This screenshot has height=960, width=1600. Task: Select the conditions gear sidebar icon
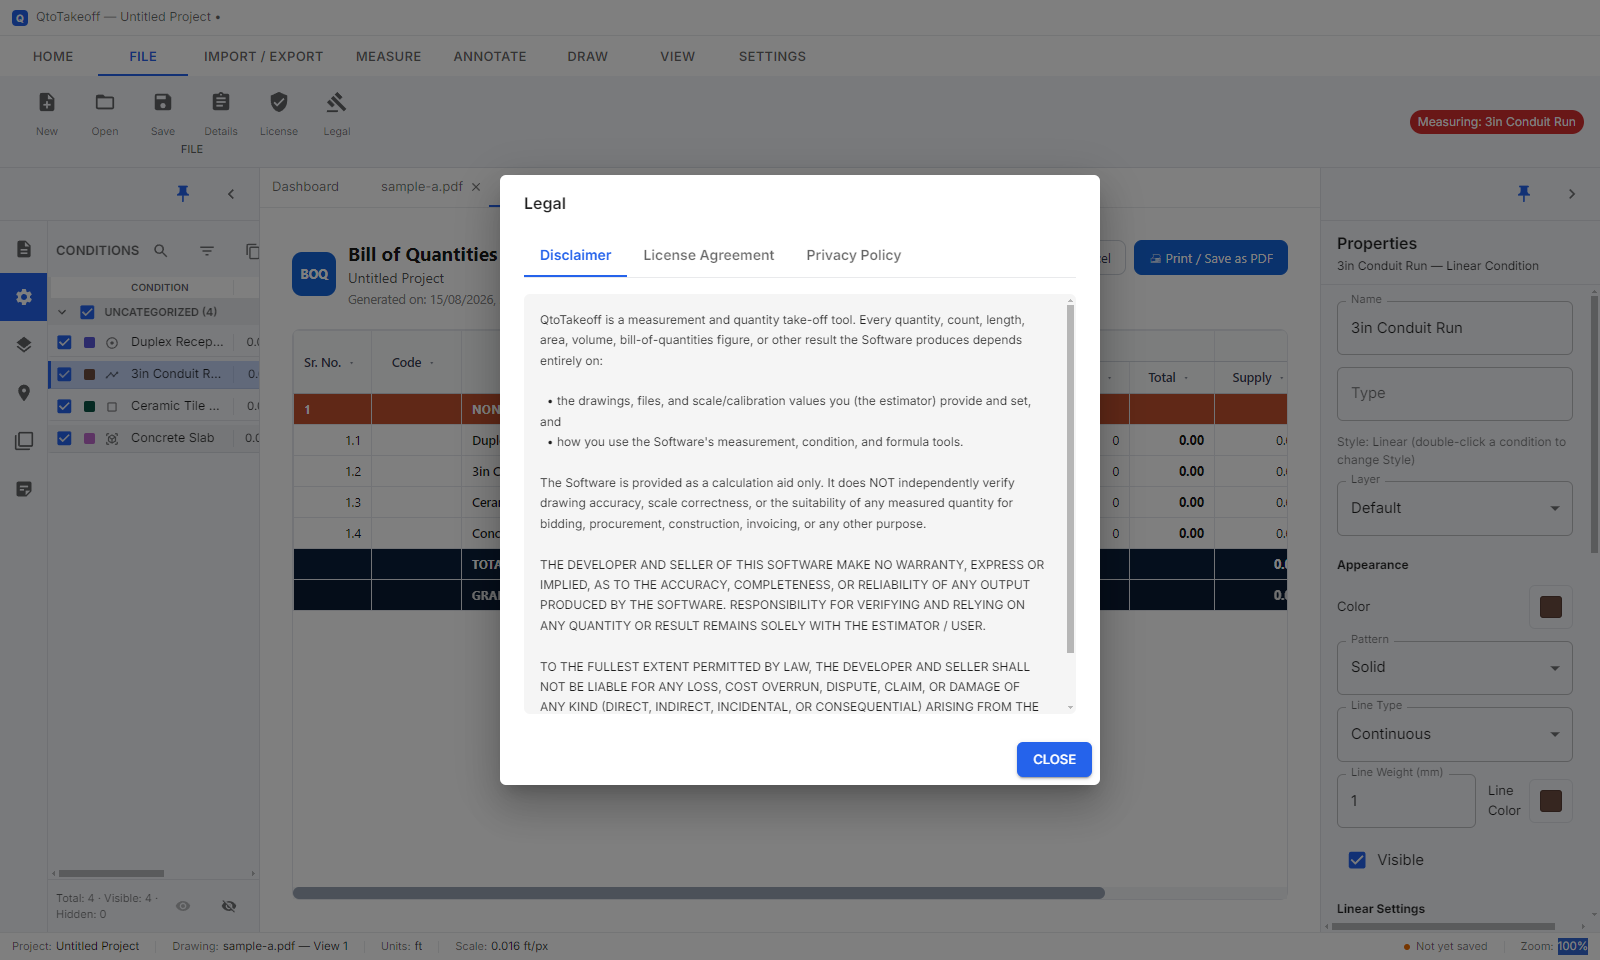point(24,297)
